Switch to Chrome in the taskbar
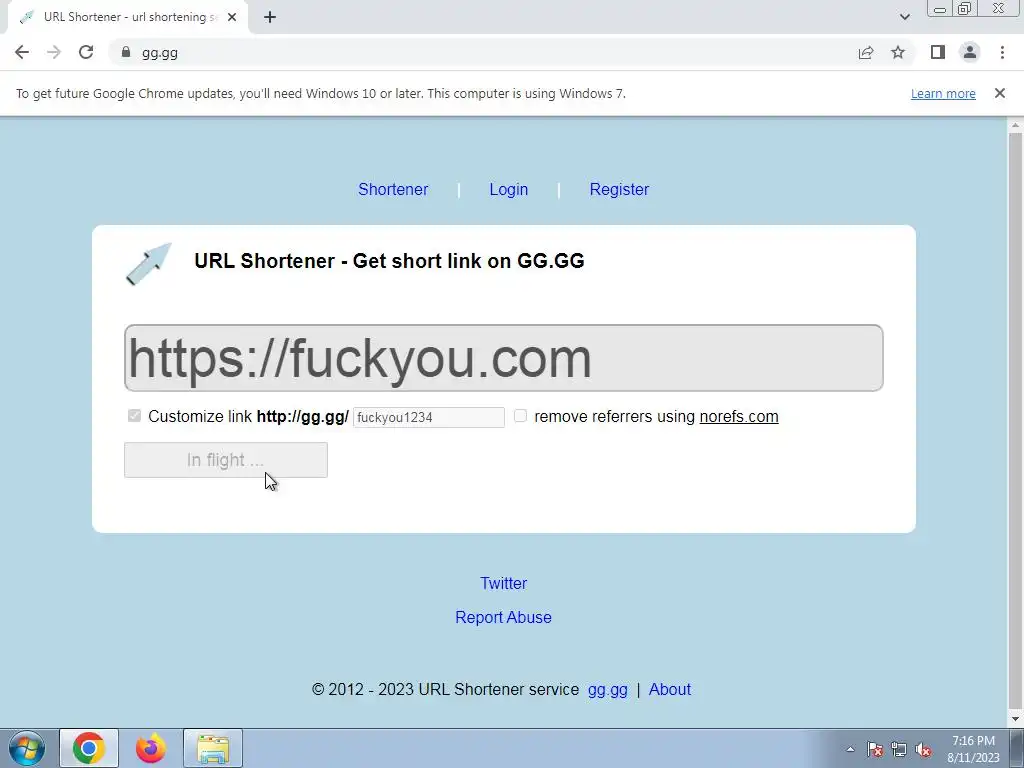Viewport: 1024px width, 768px height. point(89,748)
